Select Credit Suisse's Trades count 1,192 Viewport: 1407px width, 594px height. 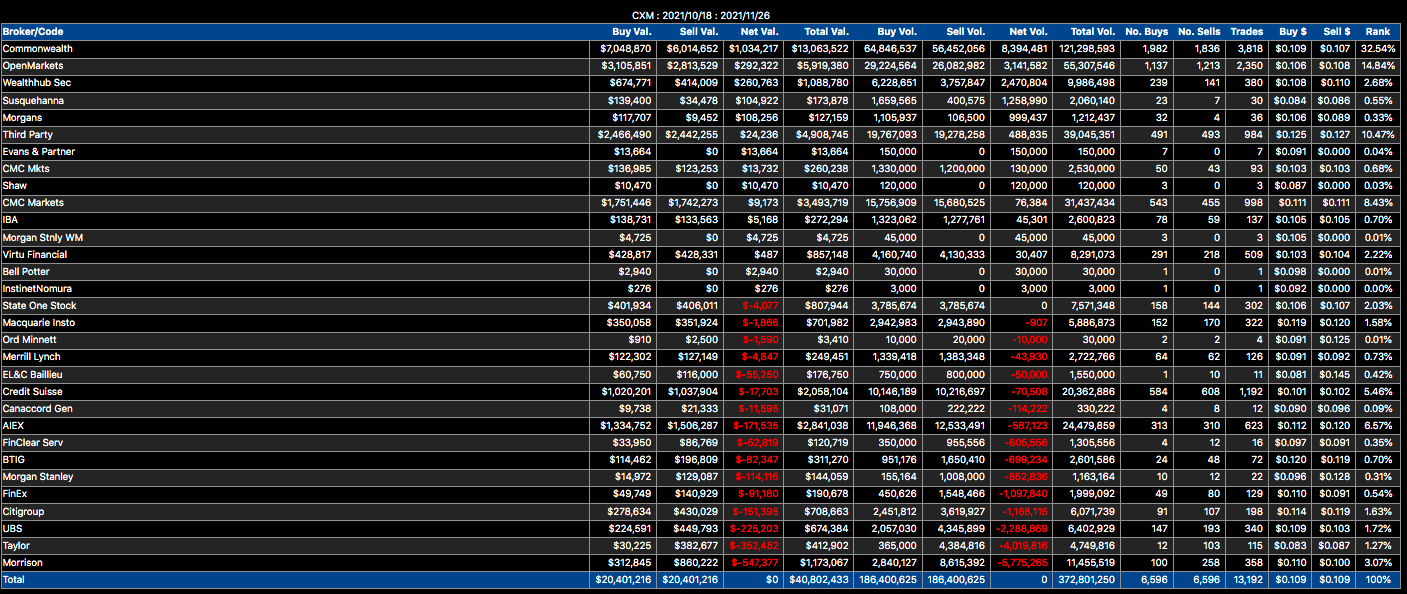tap(1249, 392)
